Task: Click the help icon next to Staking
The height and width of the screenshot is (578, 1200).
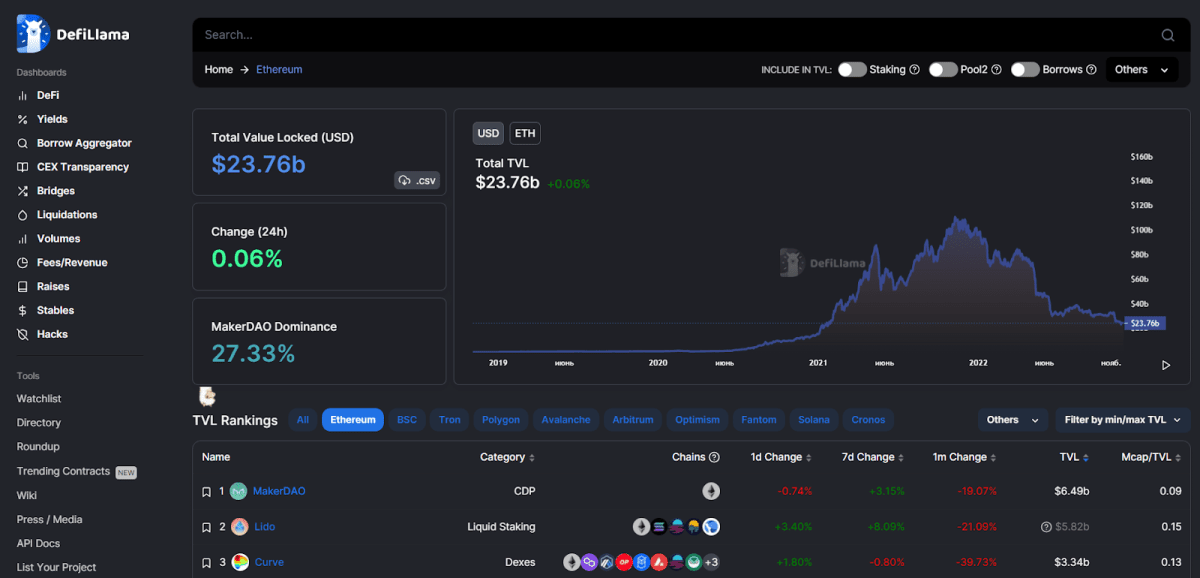Action: click(915, 70)
